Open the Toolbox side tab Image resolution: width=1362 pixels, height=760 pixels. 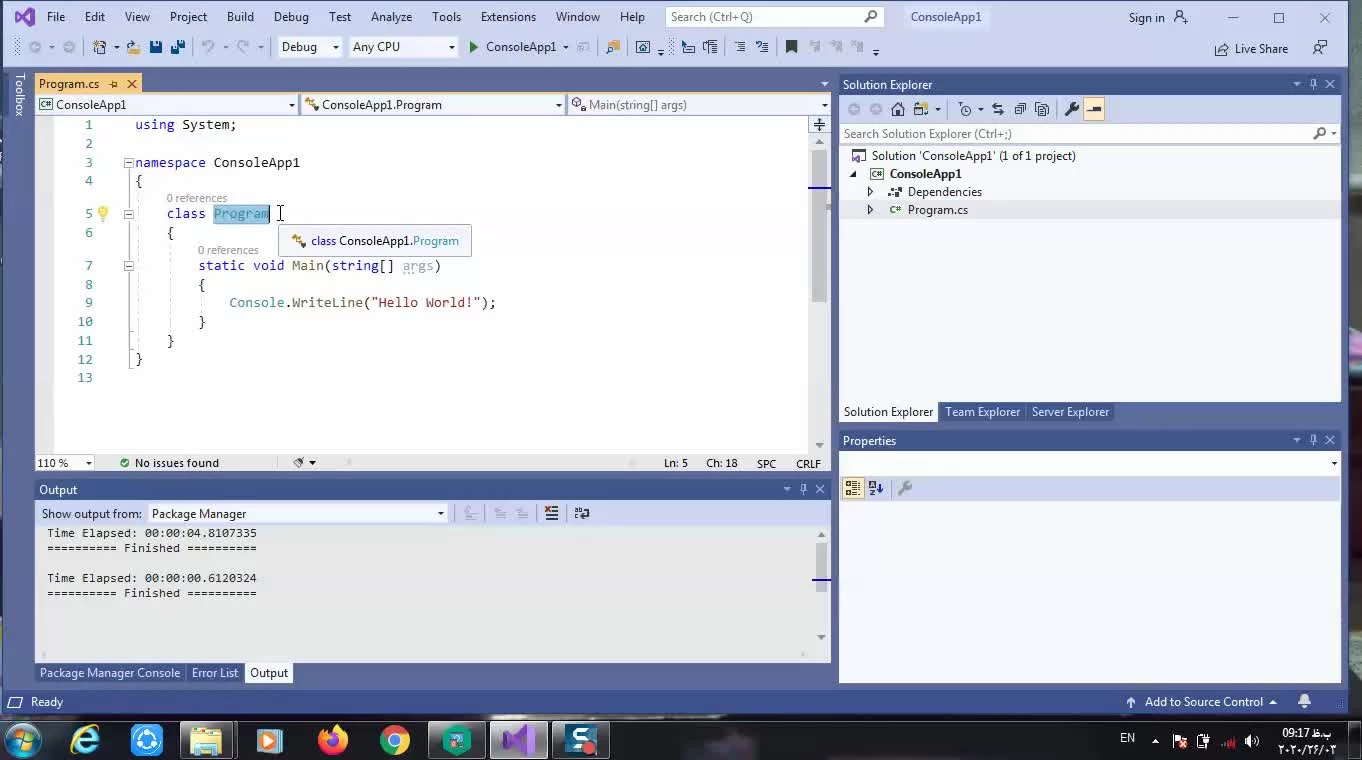click(x=18, y=95)
